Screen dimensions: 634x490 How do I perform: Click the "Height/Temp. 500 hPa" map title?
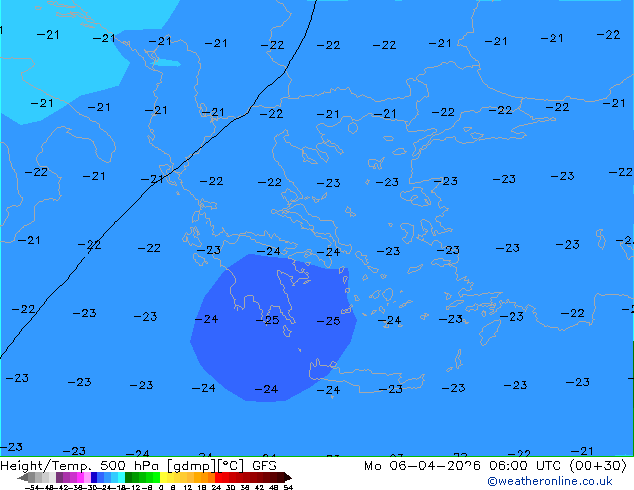79,466
